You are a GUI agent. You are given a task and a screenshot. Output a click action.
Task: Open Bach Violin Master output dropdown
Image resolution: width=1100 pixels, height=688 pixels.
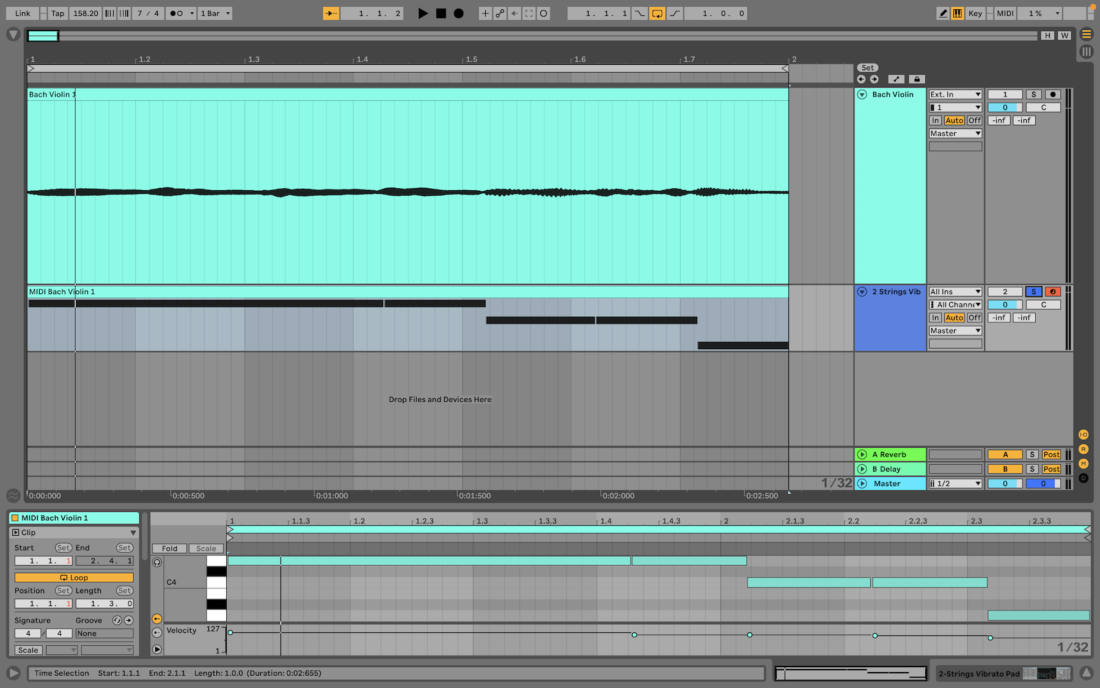pyautogui.click(x=955, y=133)
